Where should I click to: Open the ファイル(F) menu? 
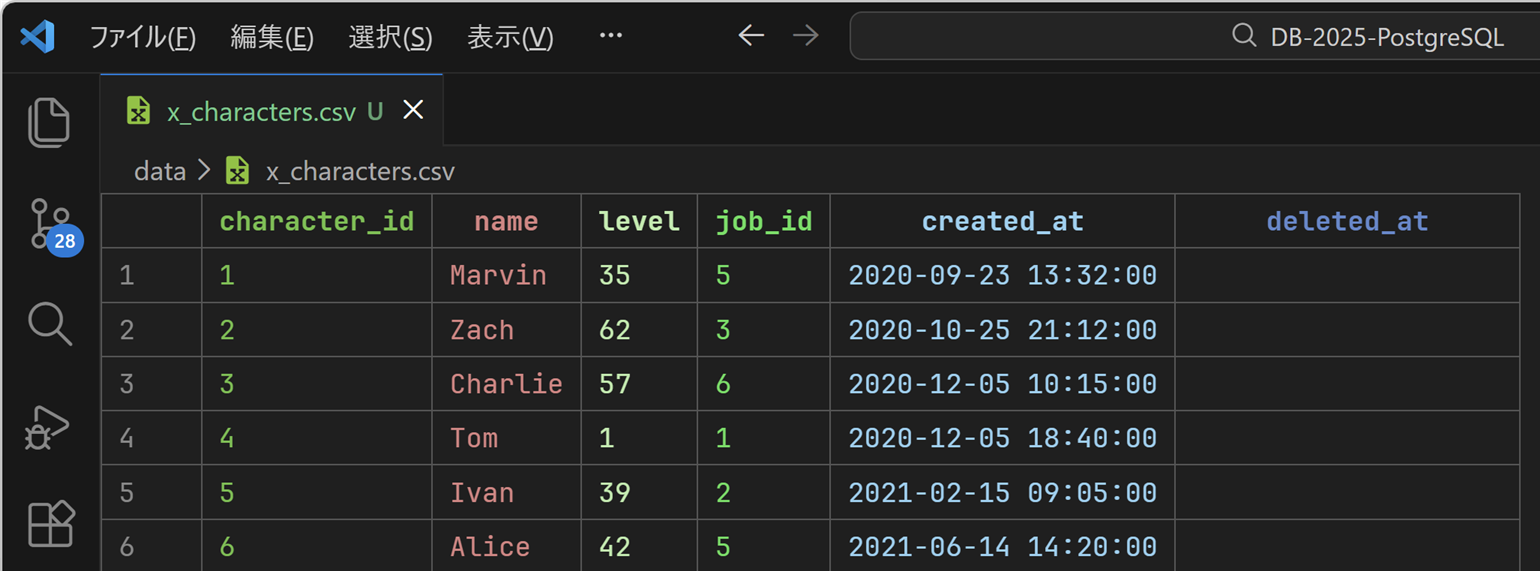coord(142,38)
